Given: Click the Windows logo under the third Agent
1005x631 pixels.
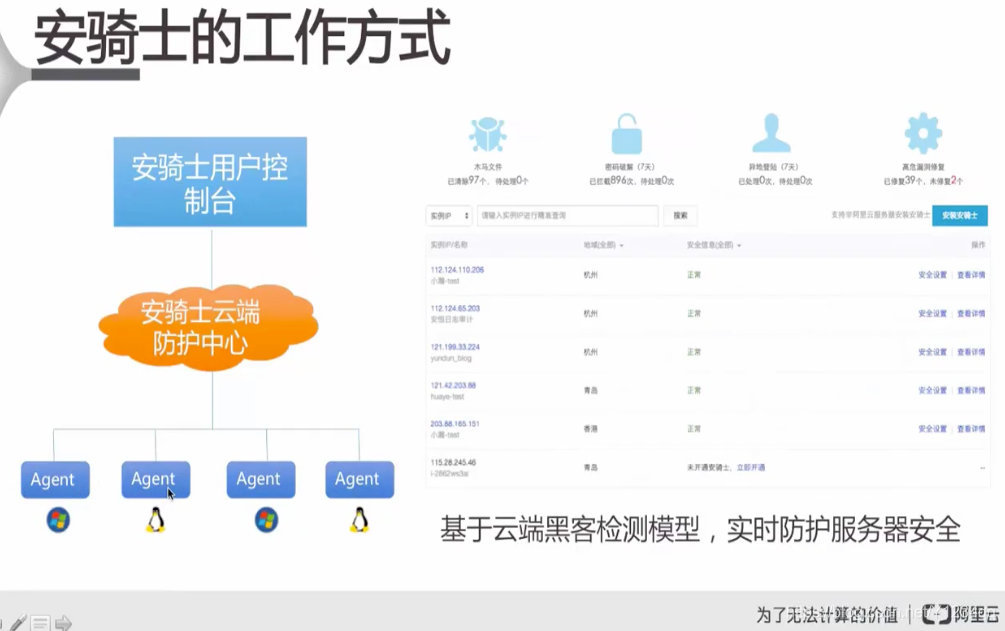Looking at the screenshot, I should [x=266, y=520].
